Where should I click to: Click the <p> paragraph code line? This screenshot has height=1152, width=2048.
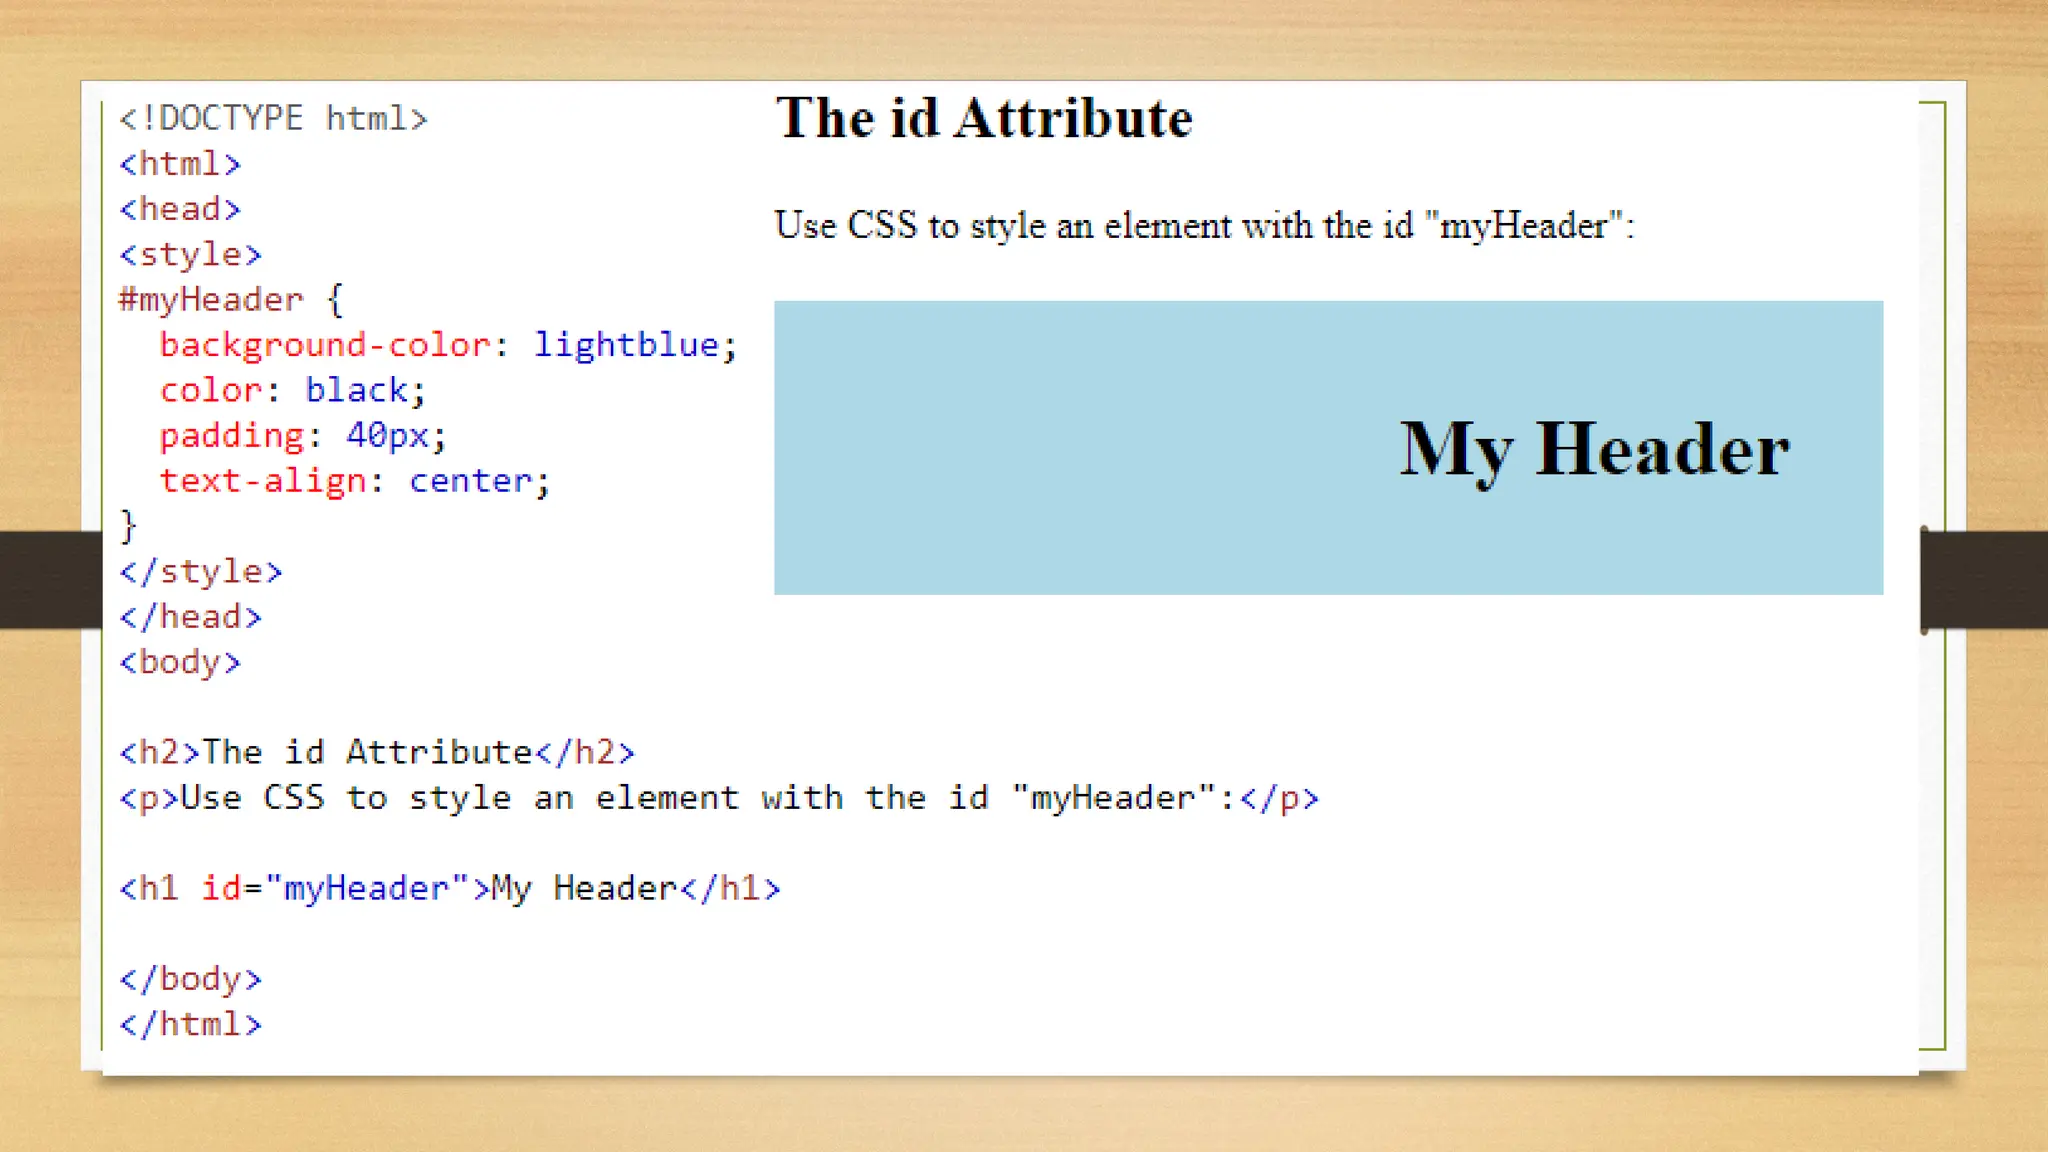tap(718, 798)
